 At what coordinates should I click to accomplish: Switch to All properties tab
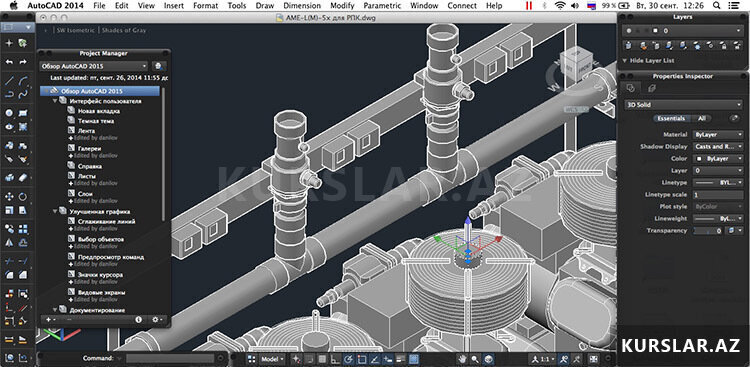702,118
